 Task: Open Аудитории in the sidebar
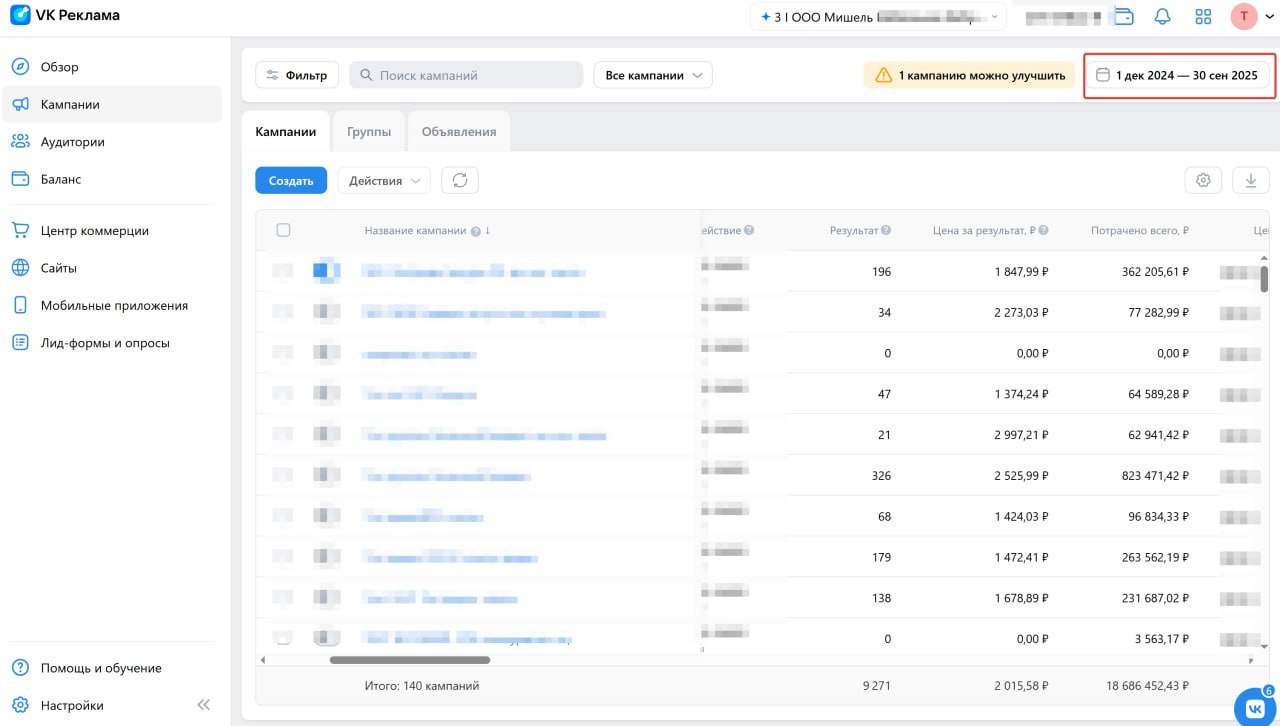coord(72,142)
